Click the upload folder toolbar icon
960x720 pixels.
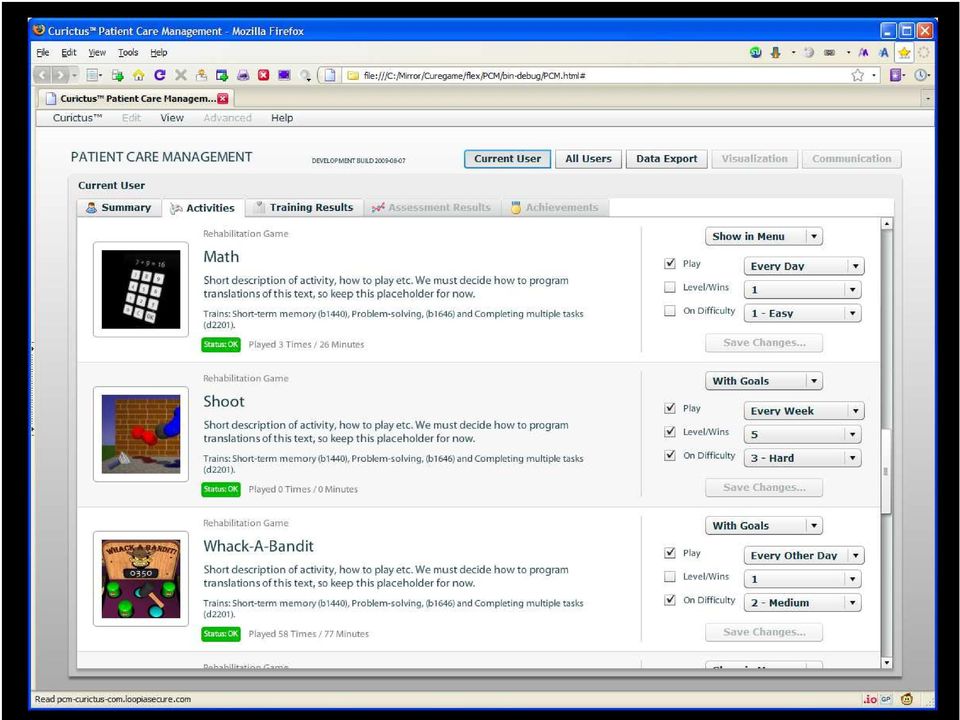click(201, 75)
